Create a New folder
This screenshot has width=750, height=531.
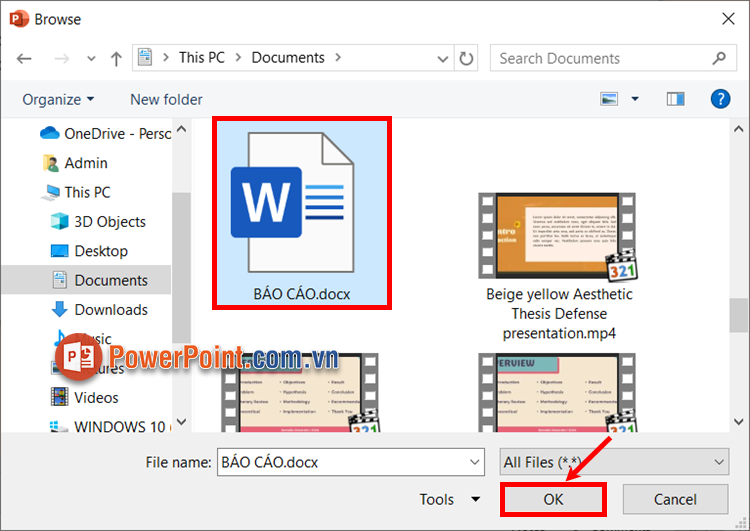pos(166,100)
